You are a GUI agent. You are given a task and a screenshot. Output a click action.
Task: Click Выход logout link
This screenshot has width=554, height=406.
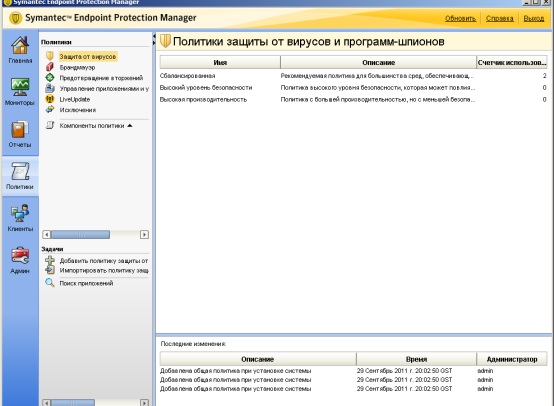pos(534,18)
